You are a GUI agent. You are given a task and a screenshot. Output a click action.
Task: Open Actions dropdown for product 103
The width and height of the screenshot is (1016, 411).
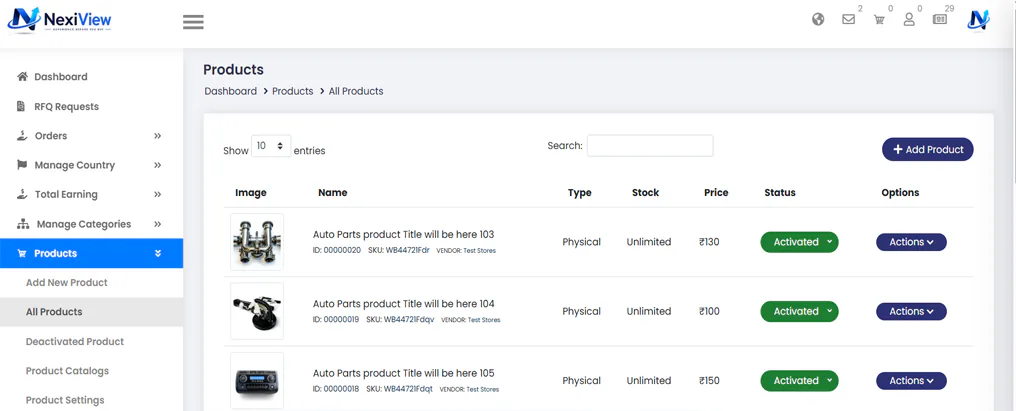pyautogui.click(x=911, y=242)
